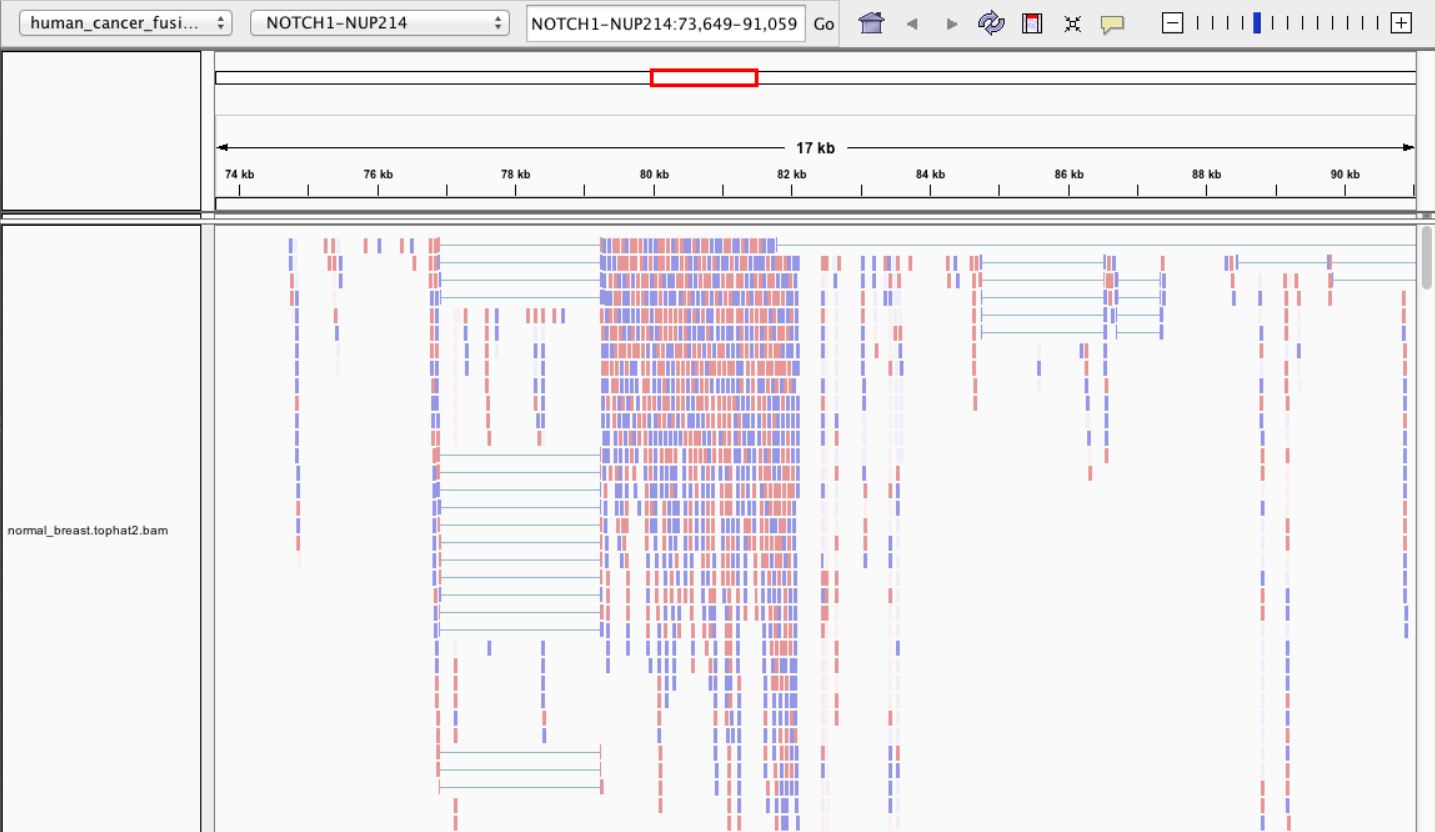Click the 86 kb mark on ruler
The height and width of the screenshot is (832, 1435).
(1068, 175)
